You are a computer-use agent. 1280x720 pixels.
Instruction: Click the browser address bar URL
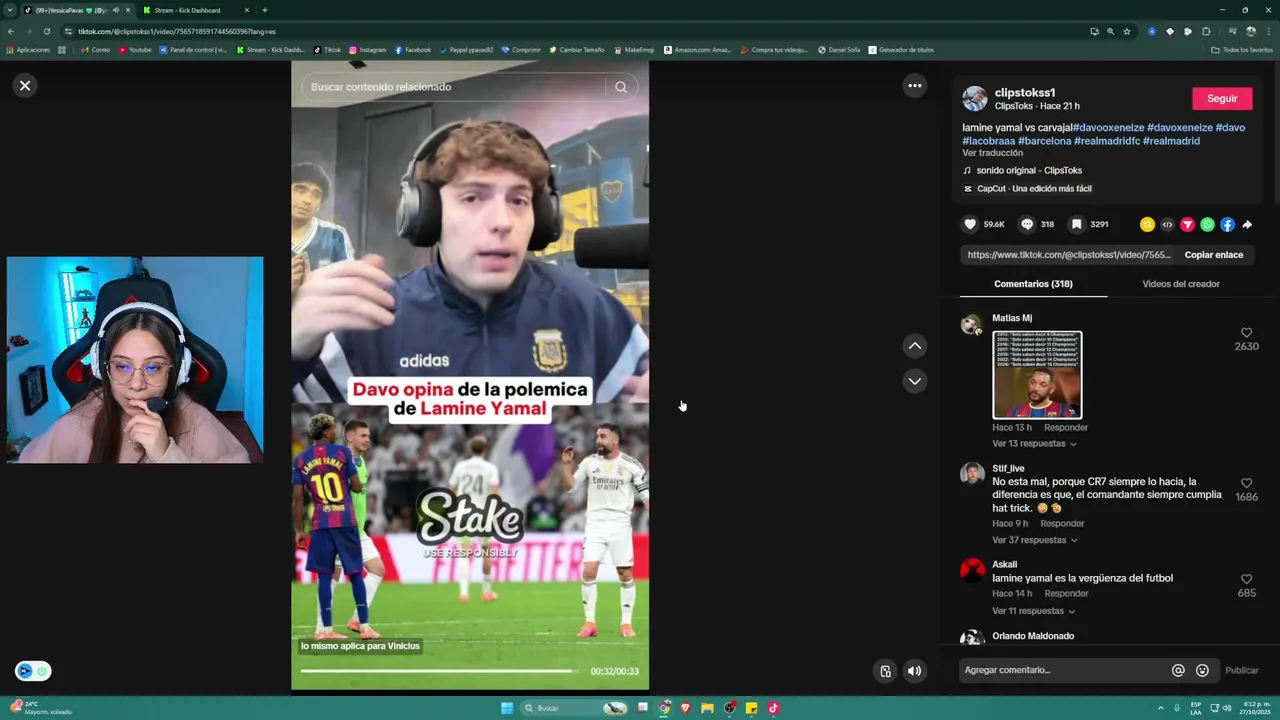[x=177, y=31]
